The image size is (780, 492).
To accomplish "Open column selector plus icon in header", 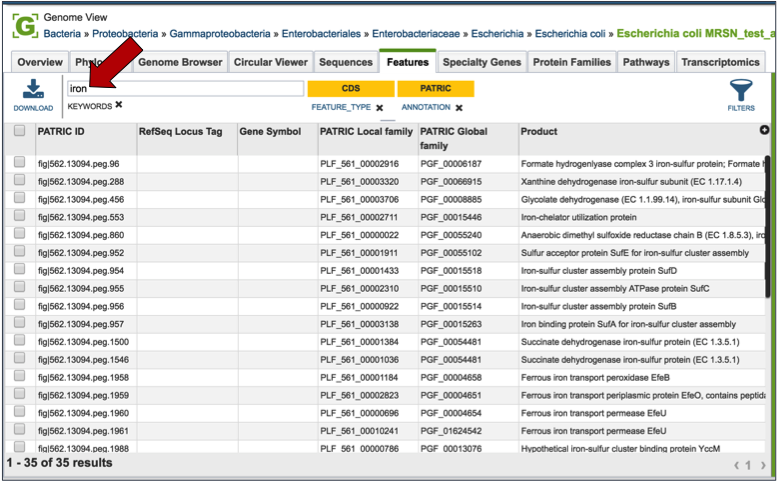I will (x=765, y=130).
